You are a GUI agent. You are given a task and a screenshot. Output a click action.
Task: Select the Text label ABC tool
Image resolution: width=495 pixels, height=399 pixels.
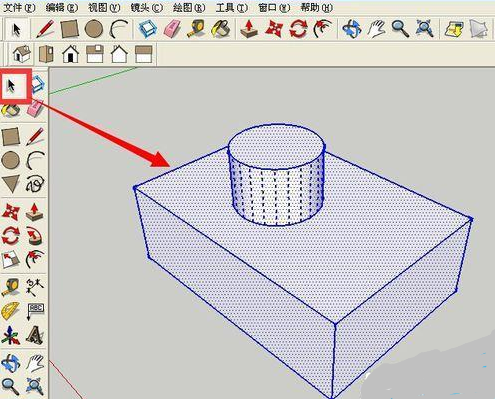pos(35,311)
